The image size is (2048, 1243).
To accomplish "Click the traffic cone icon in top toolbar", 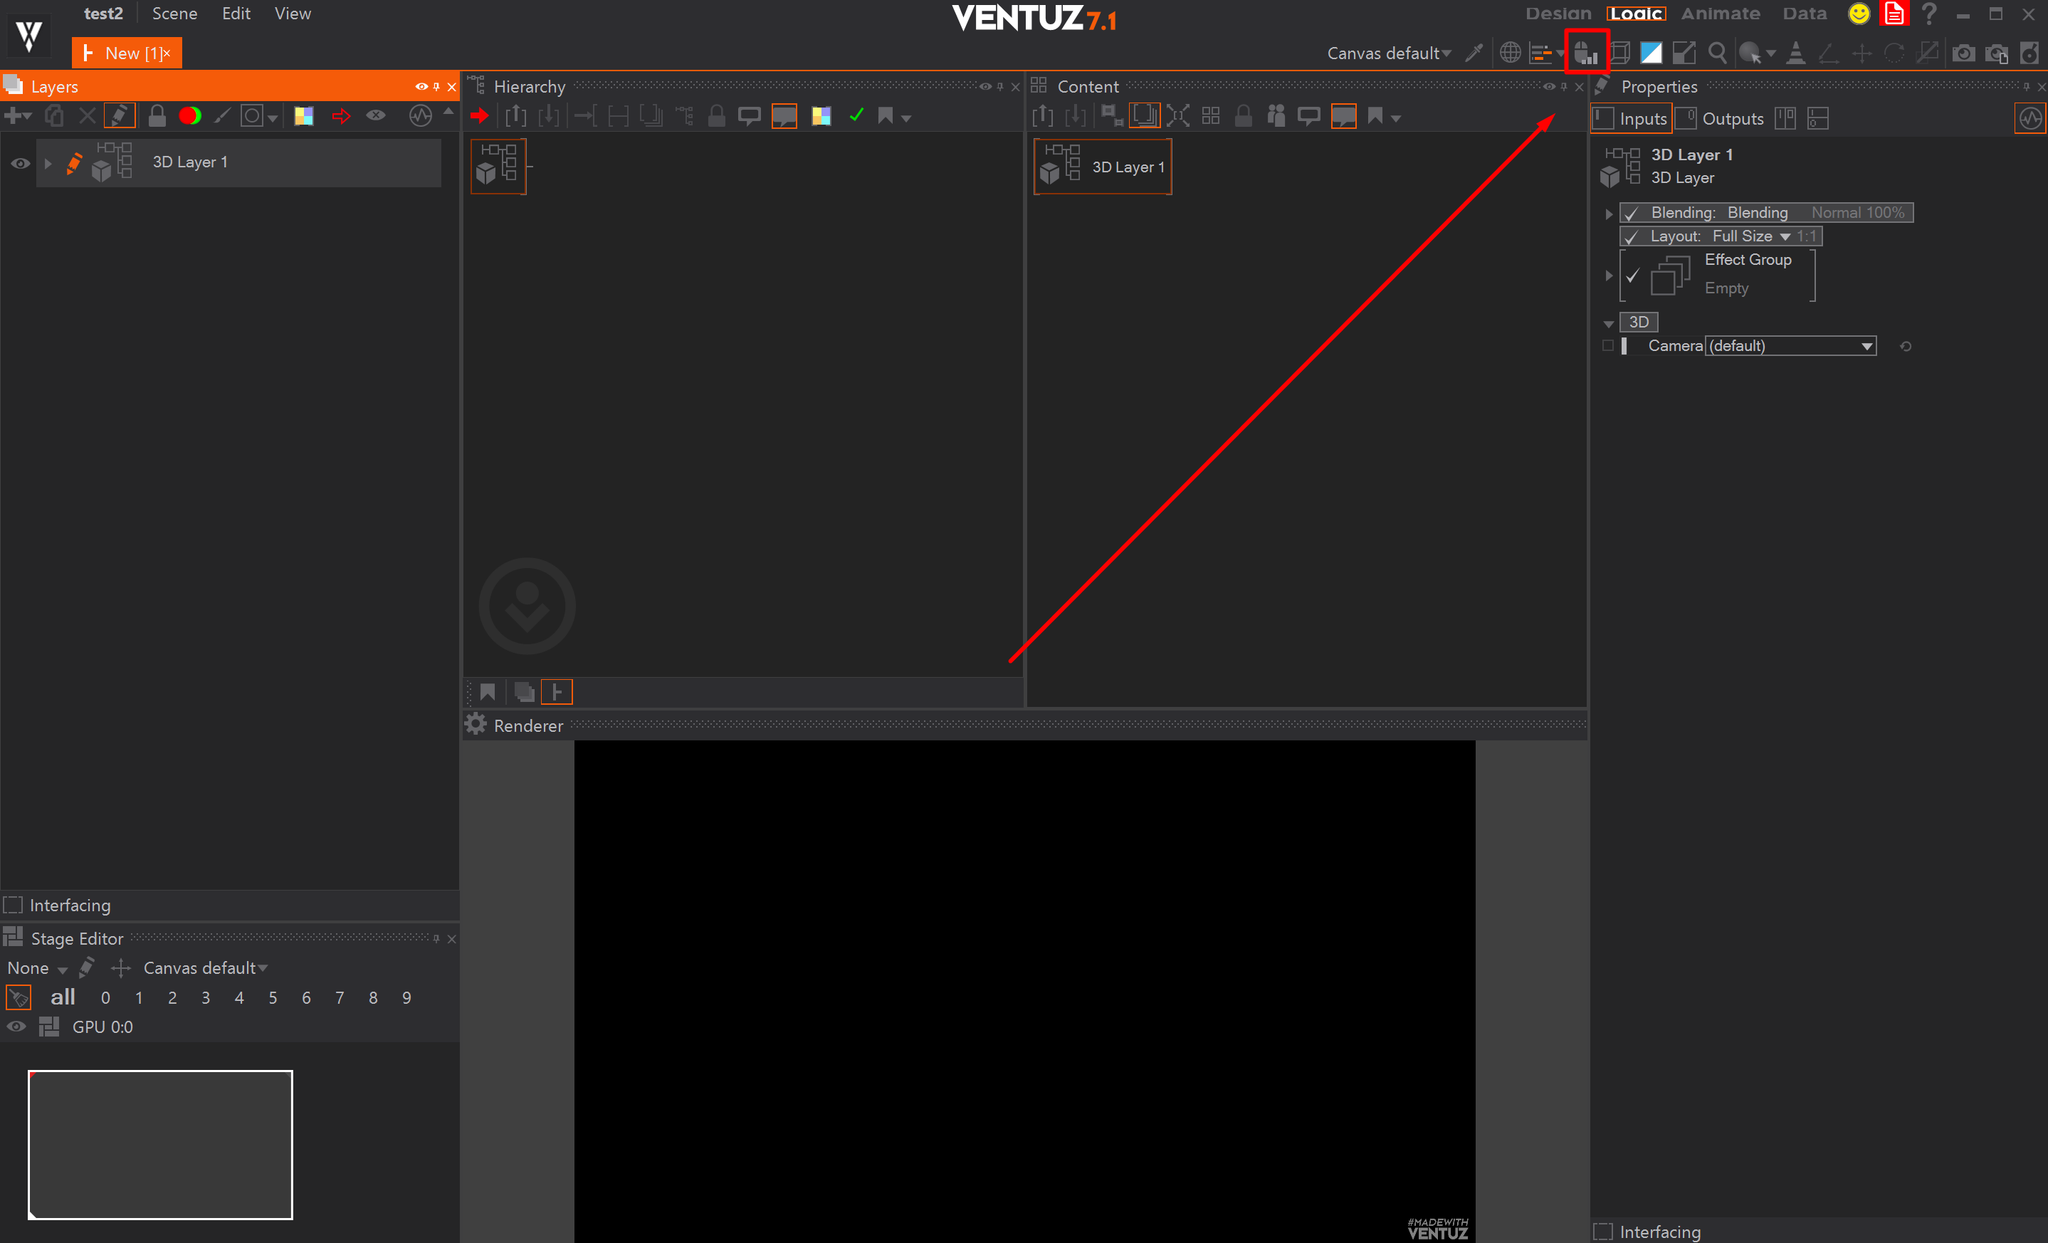I will pos(1796,53).
